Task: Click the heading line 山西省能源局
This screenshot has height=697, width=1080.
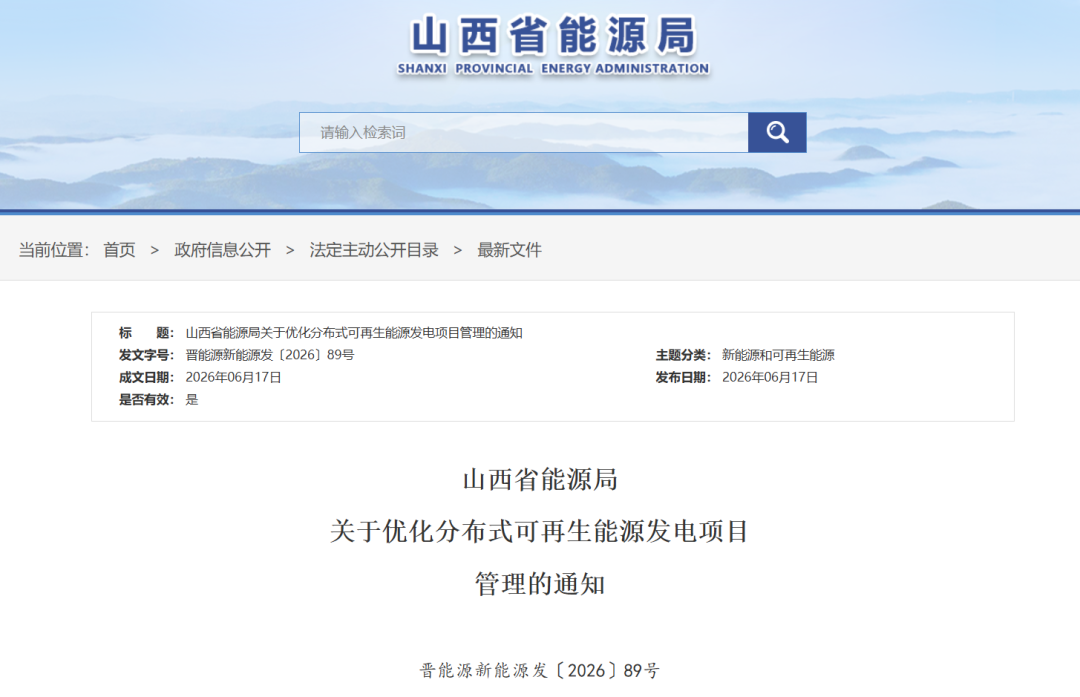Action: (540, 479)
